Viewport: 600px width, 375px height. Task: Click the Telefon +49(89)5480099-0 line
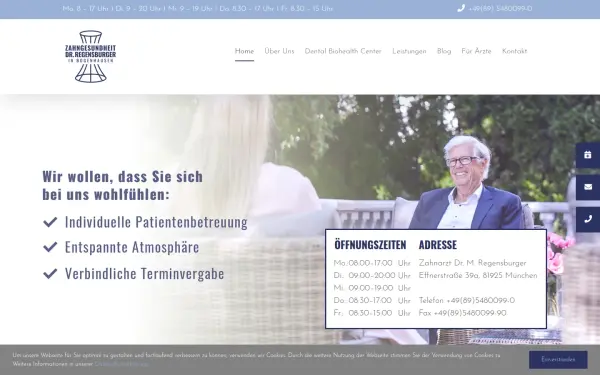pos(467,301)
